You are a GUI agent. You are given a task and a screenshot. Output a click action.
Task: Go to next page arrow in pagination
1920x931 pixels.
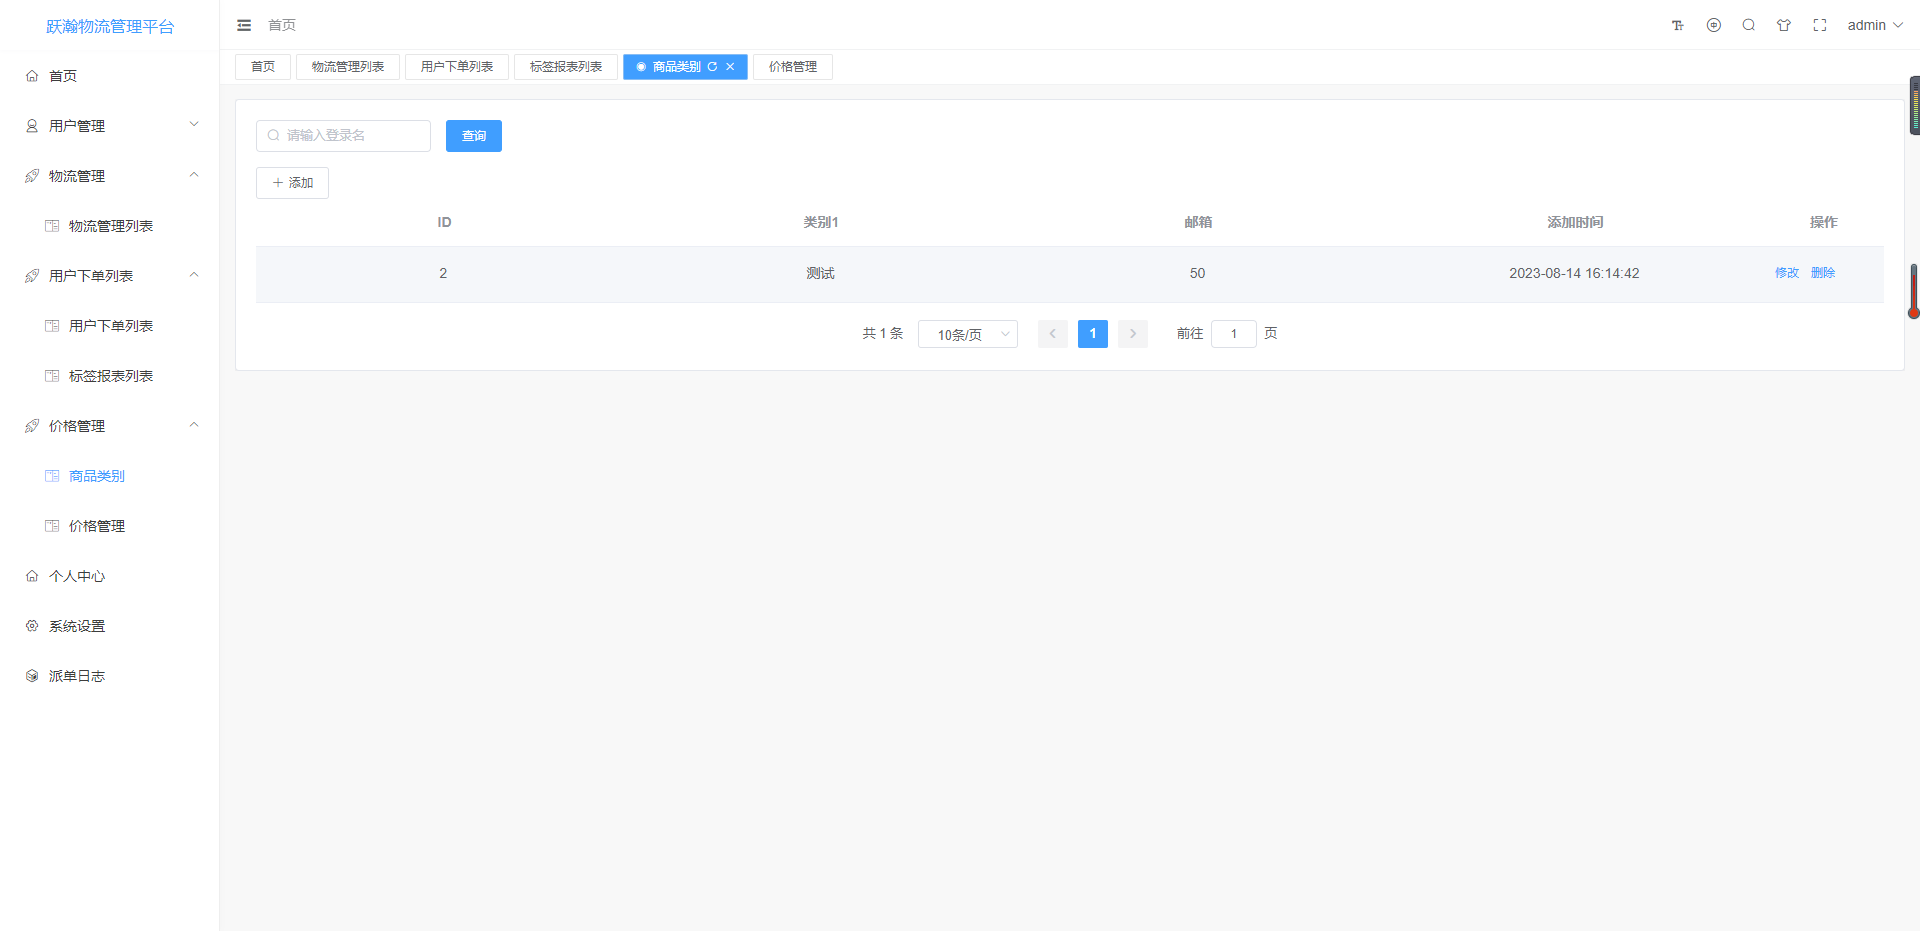pyautogui.click(x=1133, y=334)
